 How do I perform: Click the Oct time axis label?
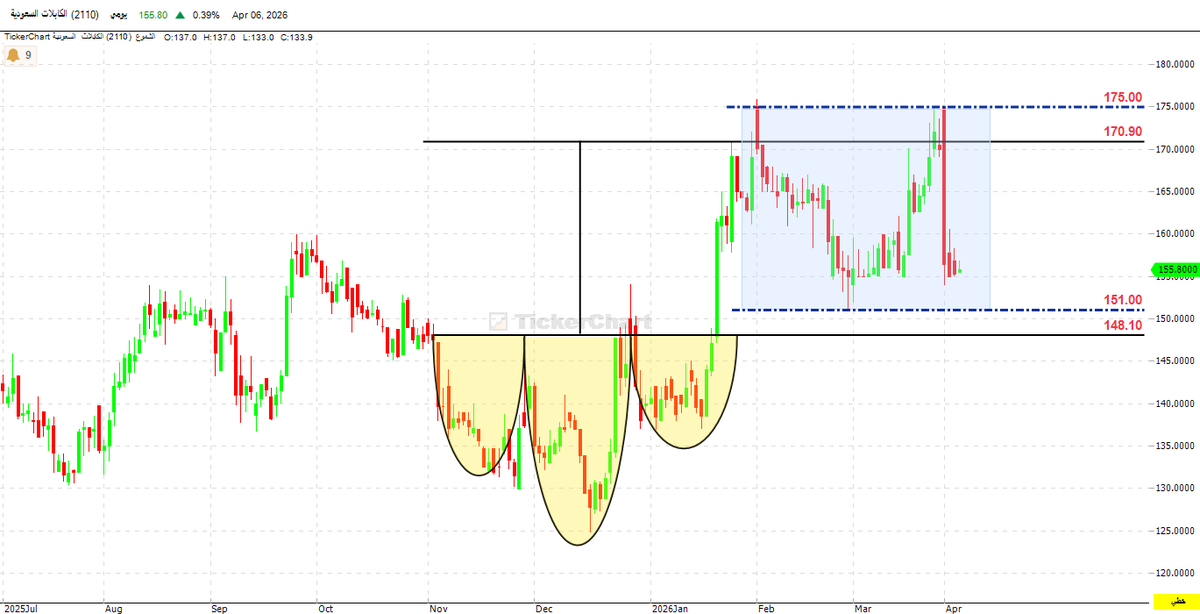point(324,607)
